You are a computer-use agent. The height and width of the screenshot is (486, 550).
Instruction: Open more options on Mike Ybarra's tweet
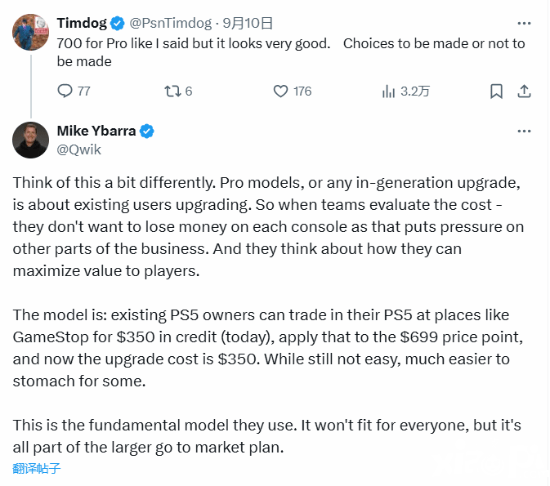pyautogui.click(x=524, y=131)
